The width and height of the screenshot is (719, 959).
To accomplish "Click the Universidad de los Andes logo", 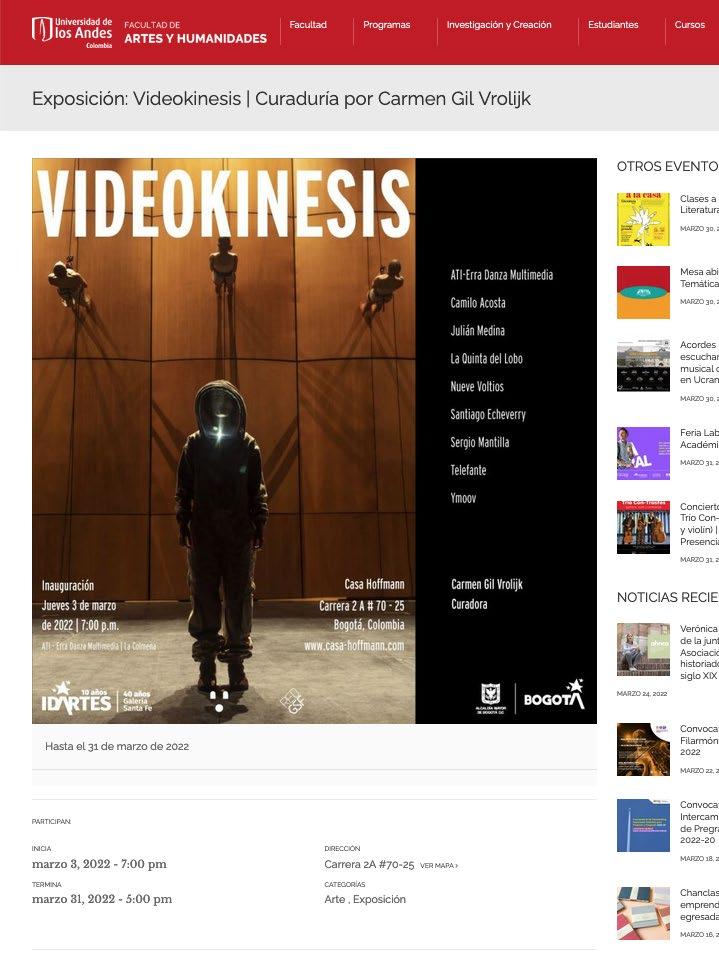I will point(72,32).
